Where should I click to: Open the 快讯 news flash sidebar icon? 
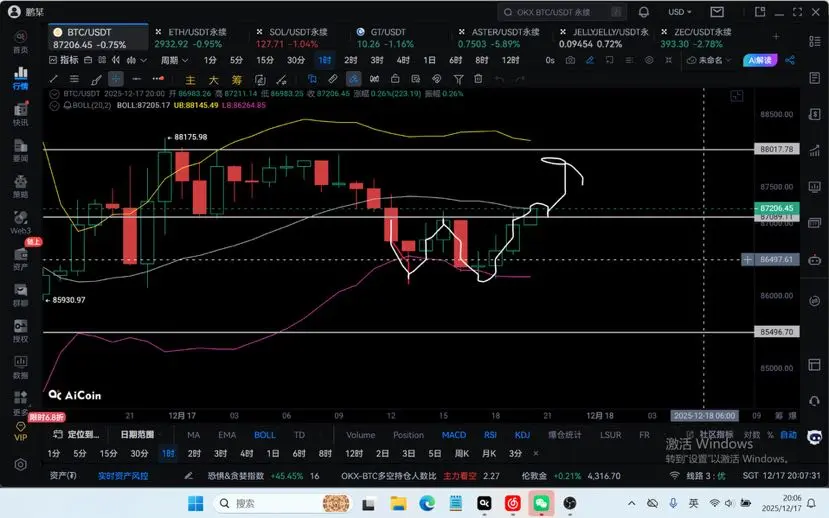pos(20,114)
